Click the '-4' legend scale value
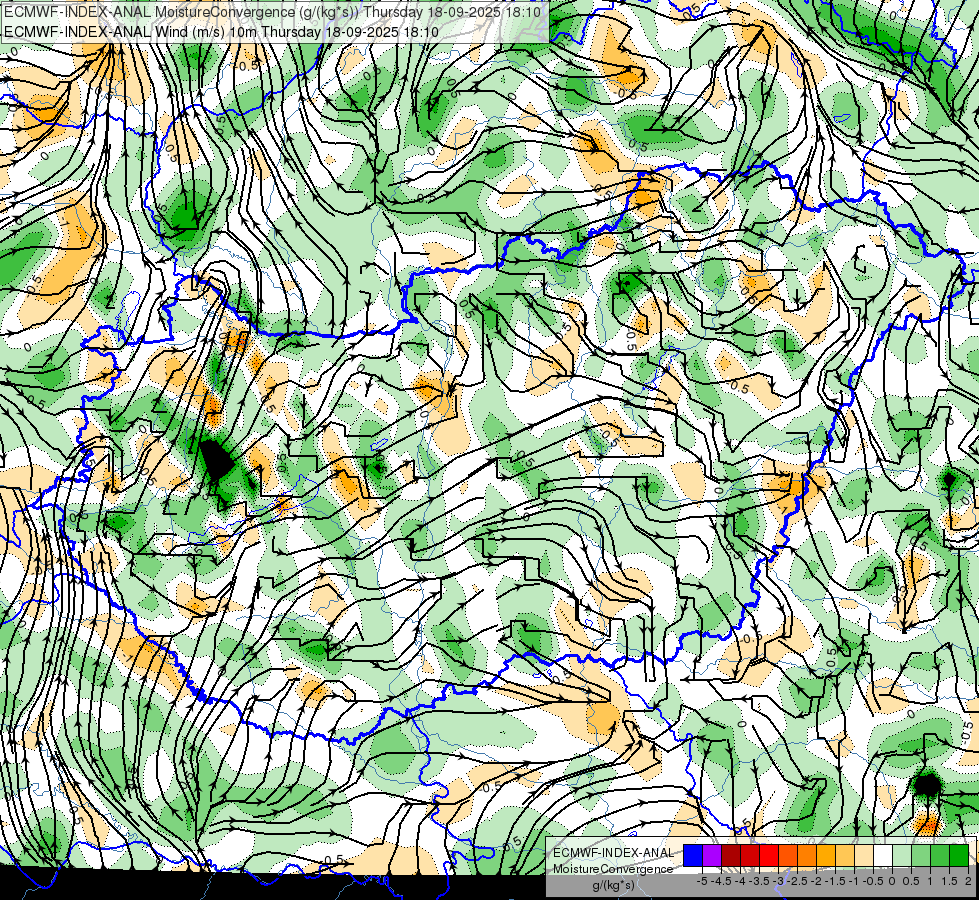The width and height of the screenshot is (979, 900). click(740, 881)
